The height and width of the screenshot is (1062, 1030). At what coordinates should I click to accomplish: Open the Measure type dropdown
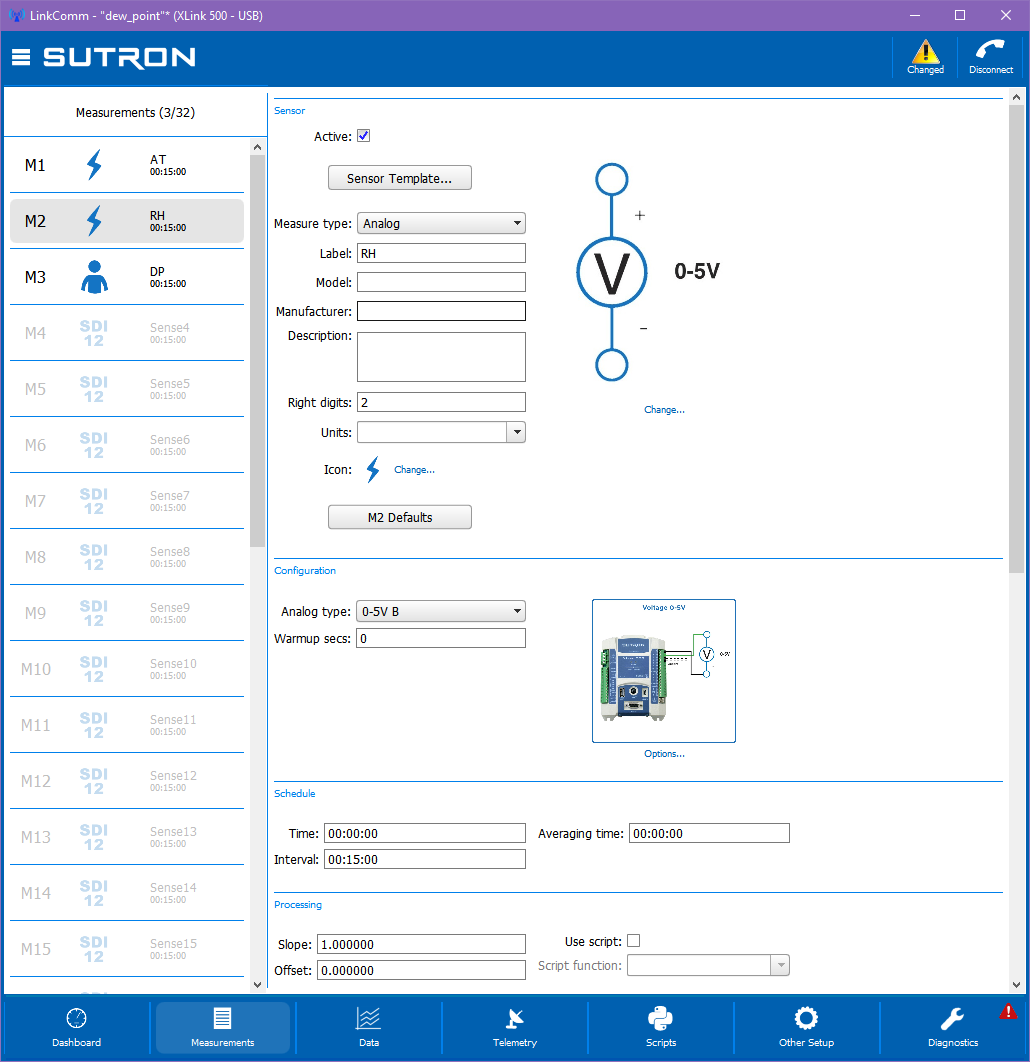tap(441, 223)
